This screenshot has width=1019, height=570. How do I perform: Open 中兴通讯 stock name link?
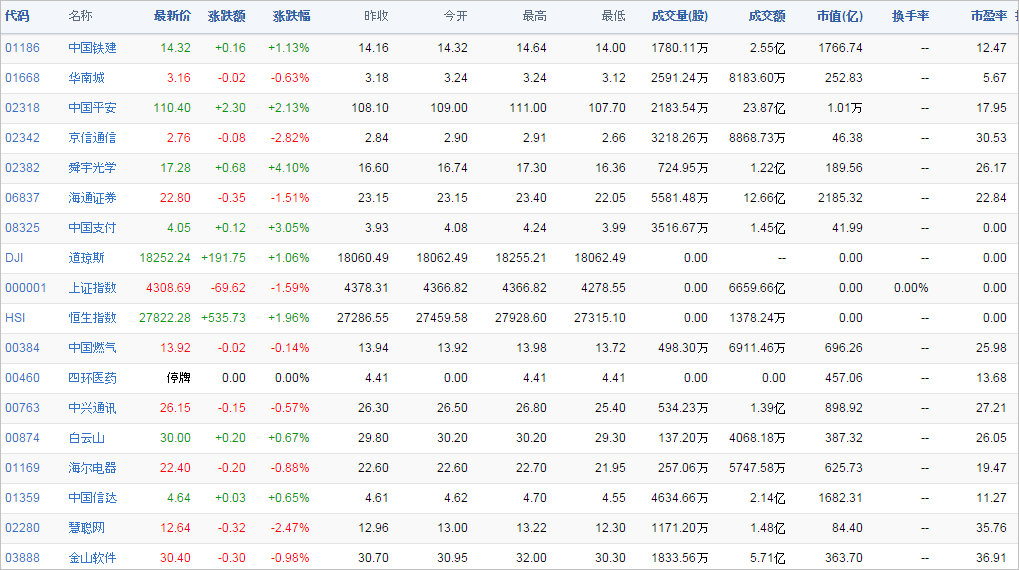[92, 408]
